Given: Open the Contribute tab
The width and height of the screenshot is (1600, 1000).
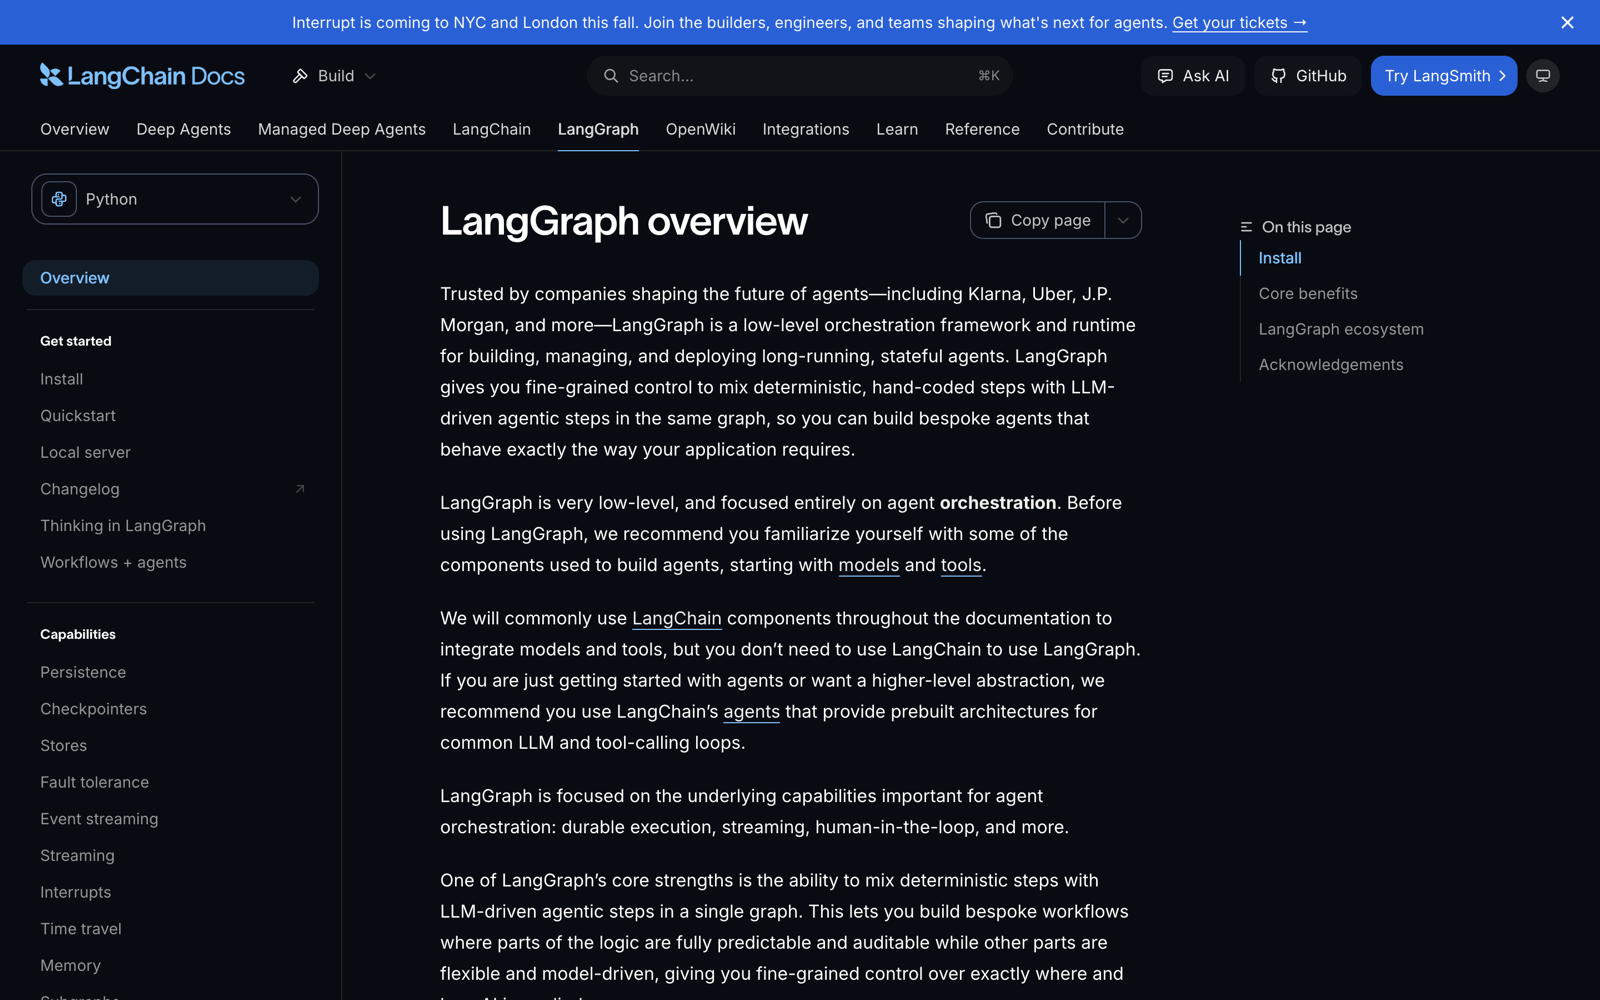Looking at the screenshot, I should coord(1085,129).
